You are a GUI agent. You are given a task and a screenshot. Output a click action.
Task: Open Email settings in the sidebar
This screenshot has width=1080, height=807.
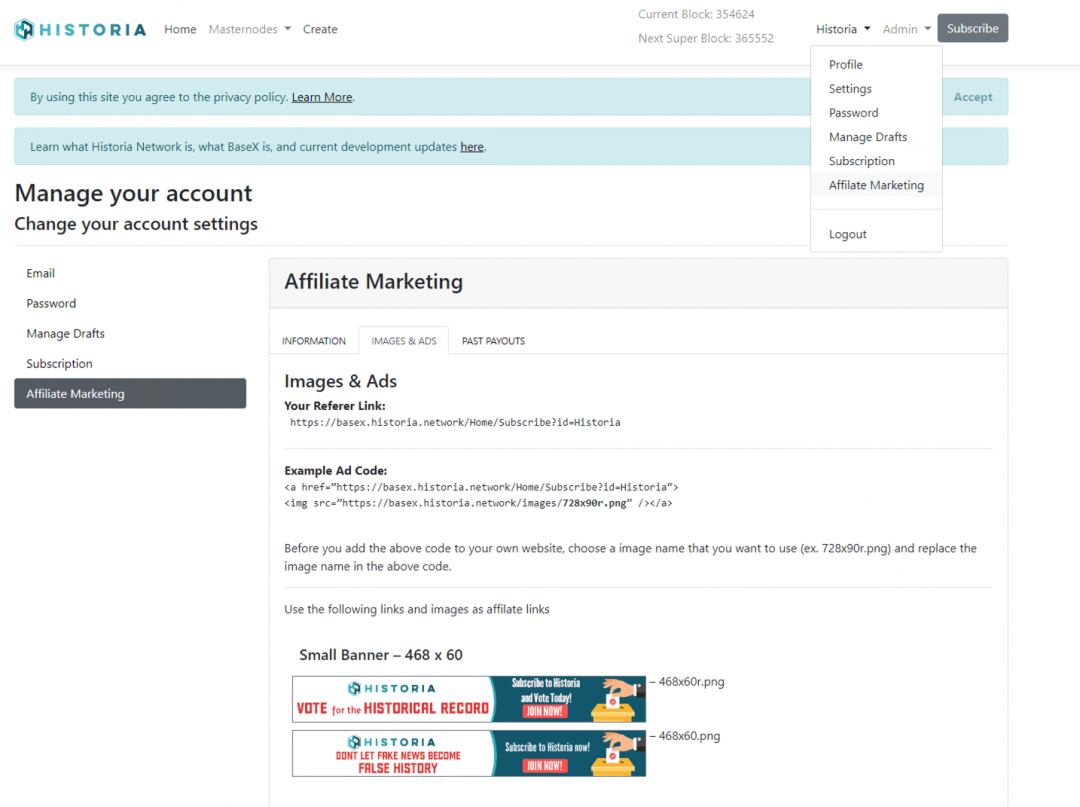click(x=41, y=273)
